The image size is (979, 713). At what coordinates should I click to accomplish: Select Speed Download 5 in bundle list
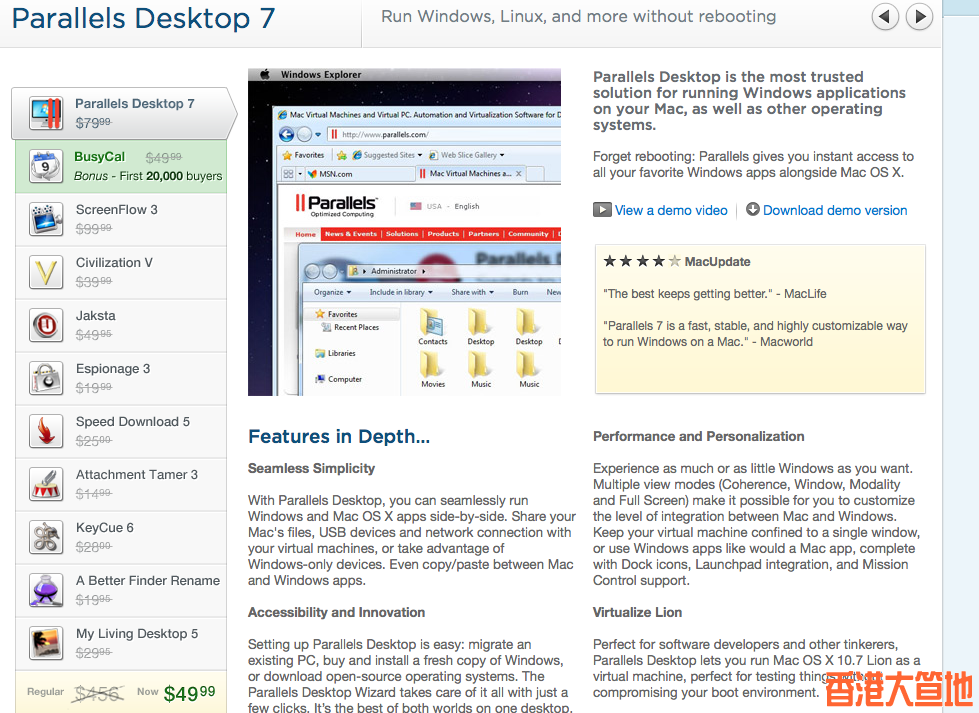tap(121, 432)
